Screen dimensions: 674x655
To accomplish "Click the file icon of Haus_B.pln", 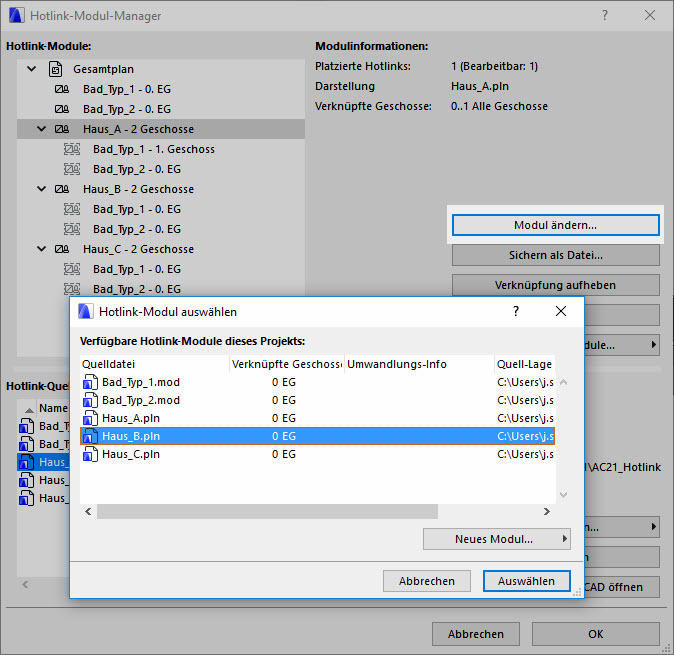I will point(90,436).
